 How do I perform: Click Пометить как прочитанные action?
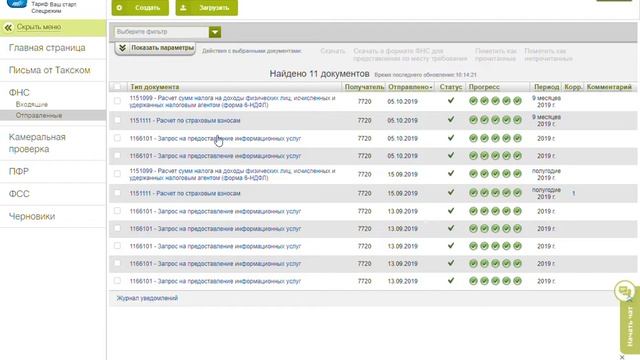coord(496,55)
